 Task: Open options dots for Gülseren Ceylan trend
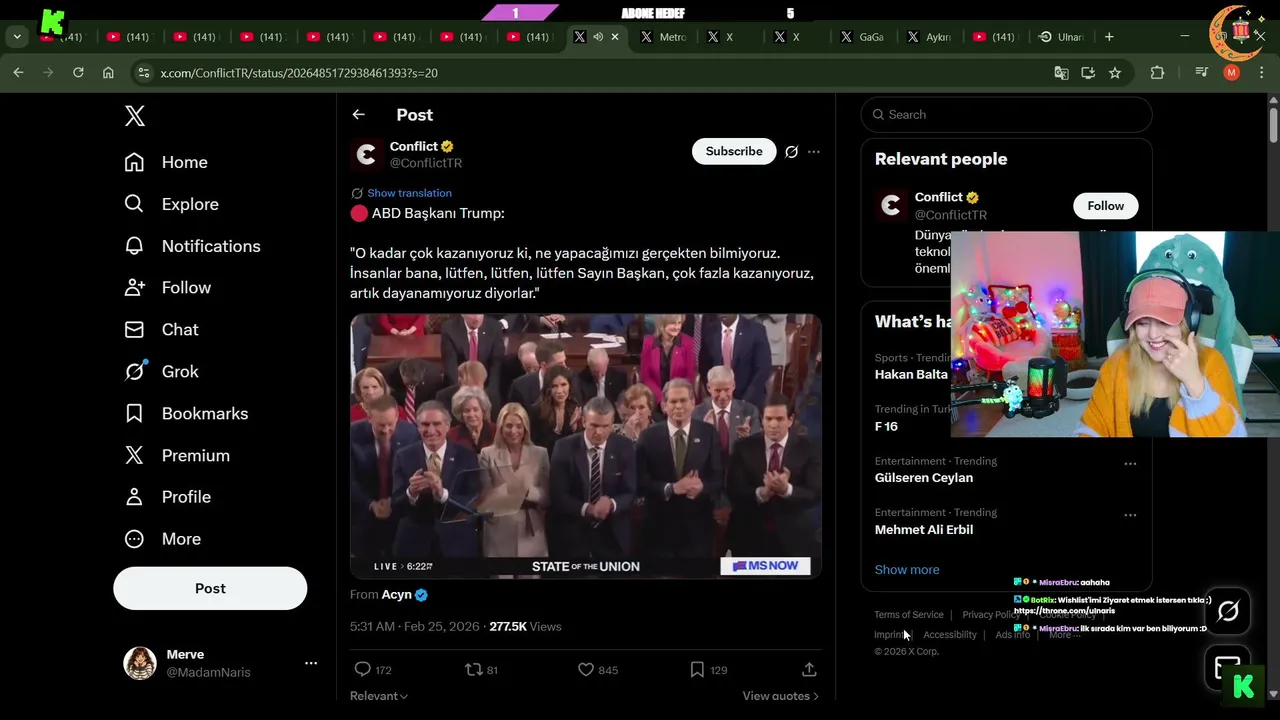[1130, 464]
